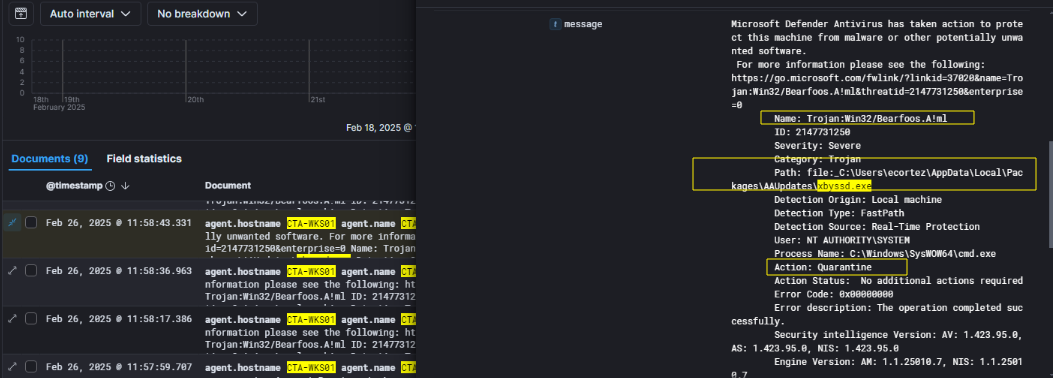
Task: Click Process Name cmd.exe line
Action: coord(884,254)
